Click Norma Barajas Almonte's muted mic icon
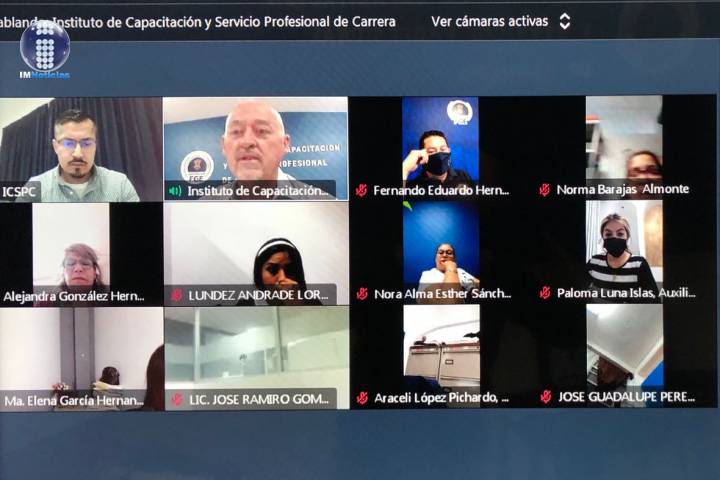Viewport: 720px width, 480px height. click(545, 190)
